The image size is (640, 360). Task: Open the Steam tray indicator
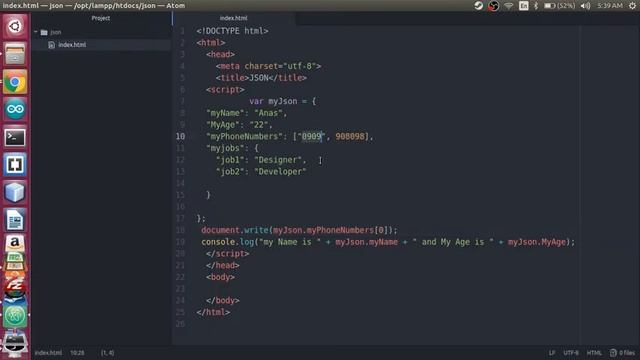pos(478,6)
